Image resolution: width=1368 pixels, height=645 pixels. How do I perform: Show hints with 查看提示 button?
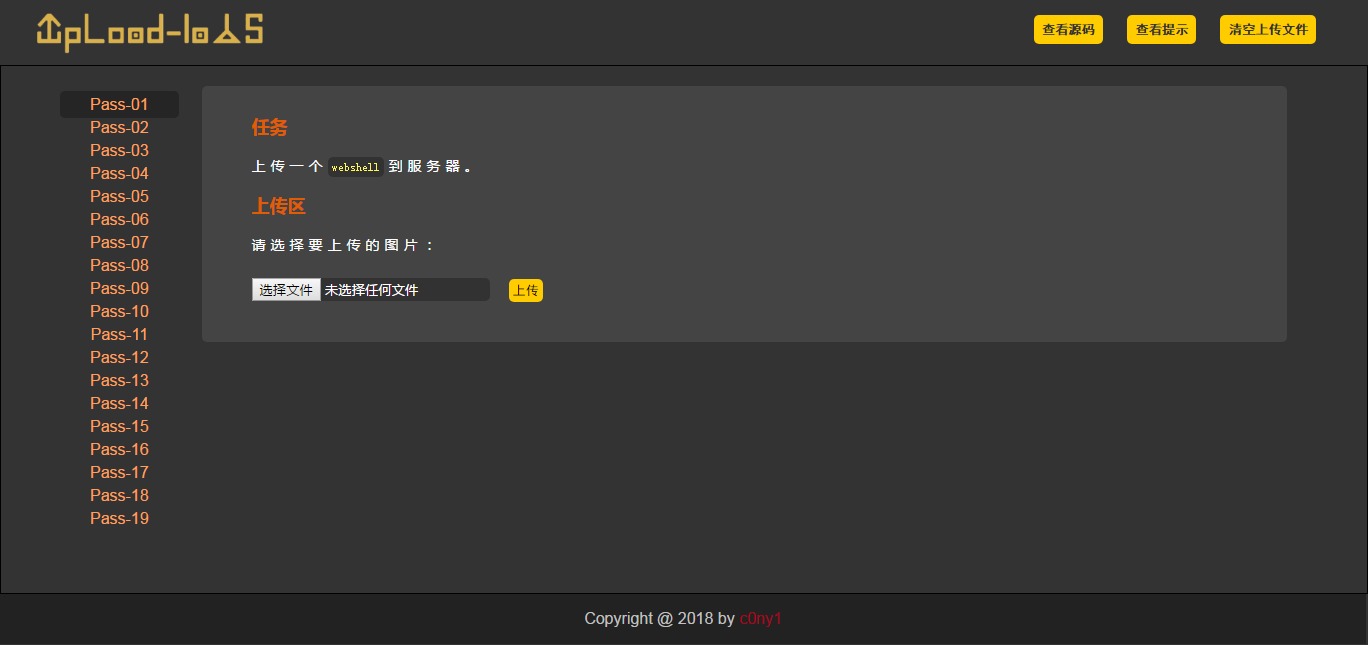point(1161,30)
